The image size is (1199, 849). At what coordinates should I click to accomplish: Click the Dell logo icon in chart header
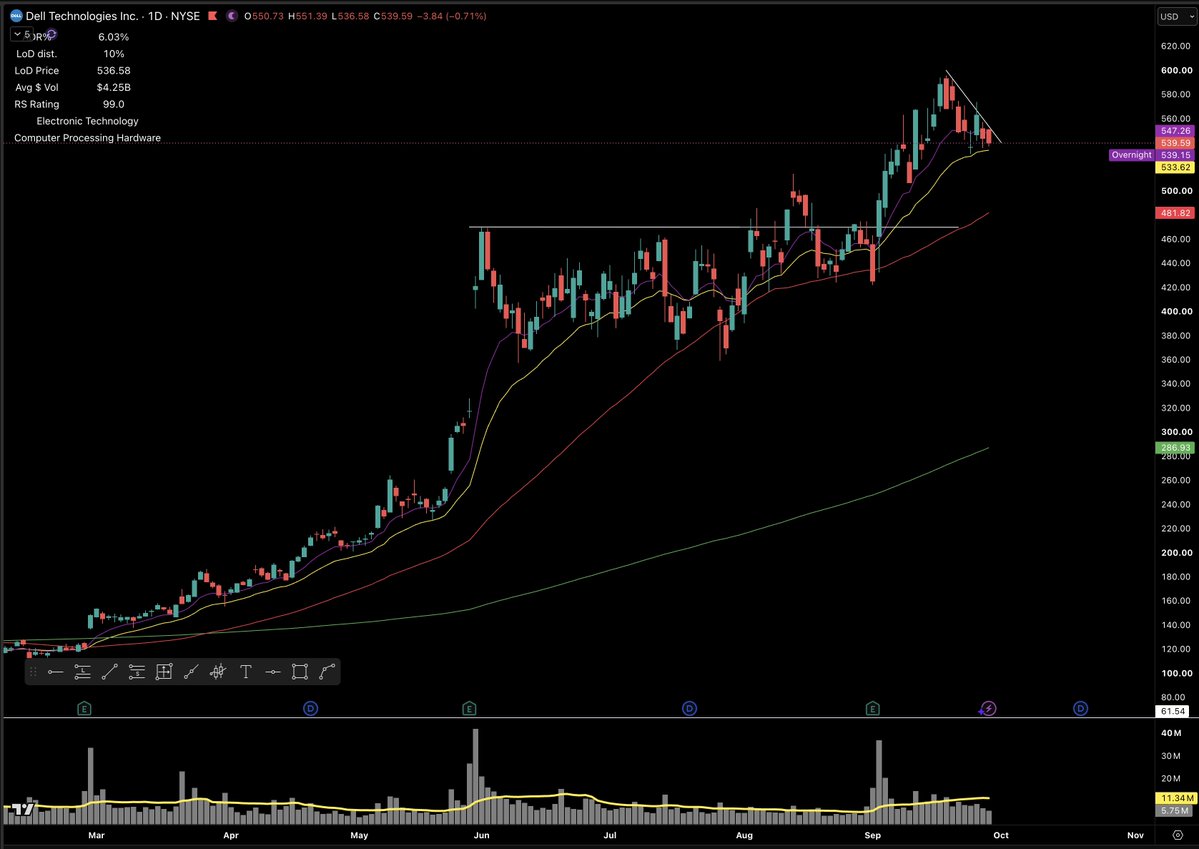click(x=16, y=16)
